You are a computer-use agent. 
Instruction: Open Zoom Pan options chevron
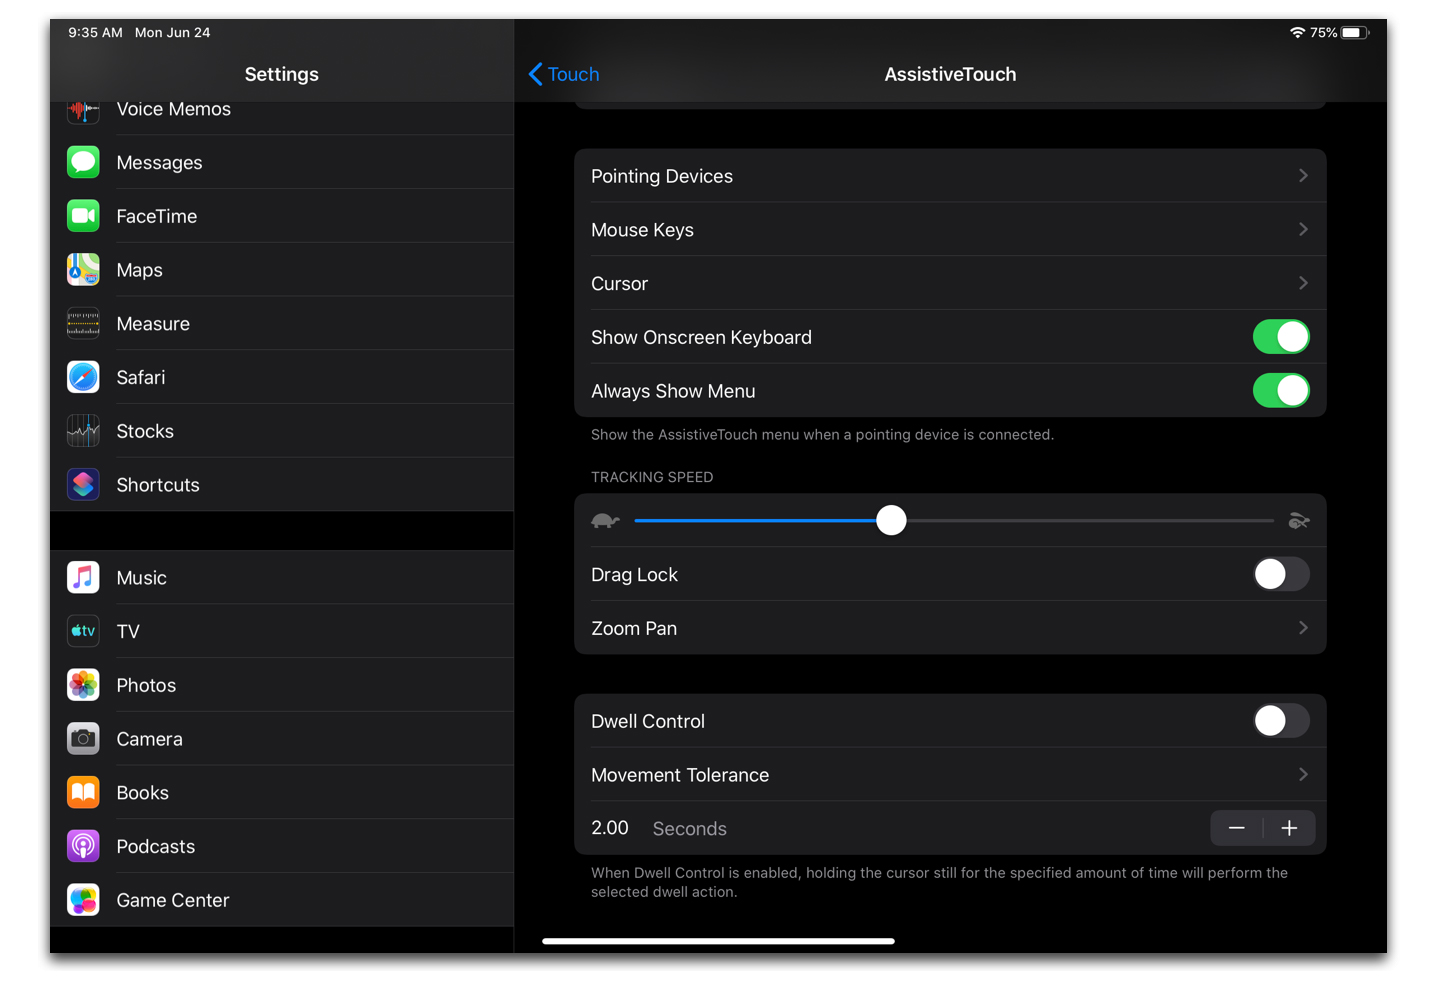pos(1302,628)
